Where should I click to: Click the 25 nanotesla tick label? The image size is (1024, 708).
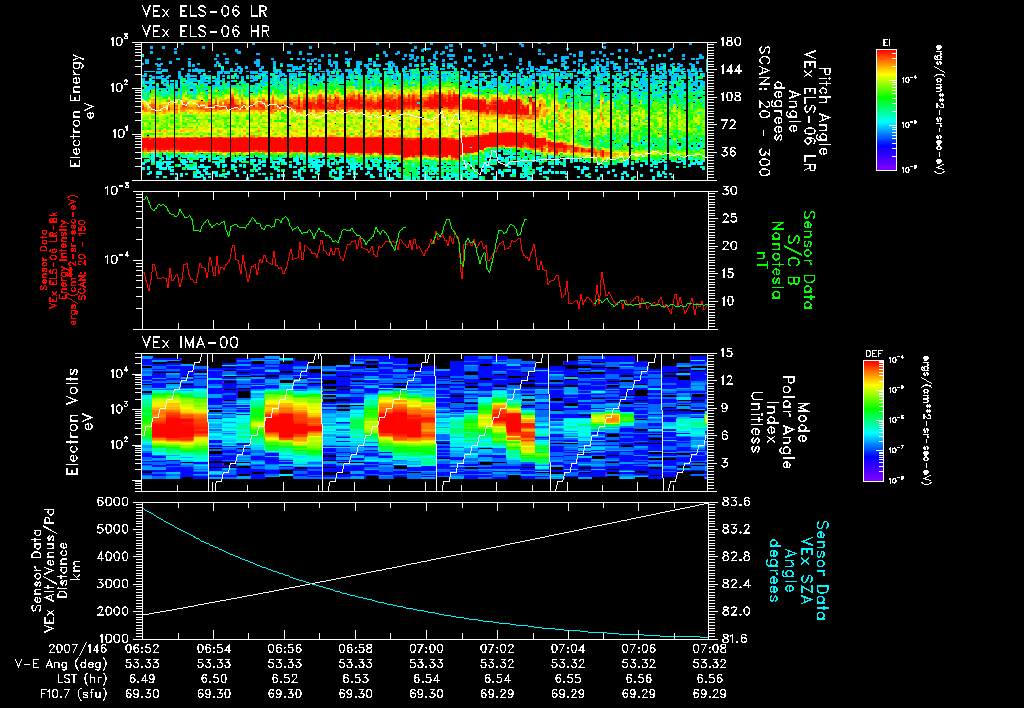(x=728, y=218)
